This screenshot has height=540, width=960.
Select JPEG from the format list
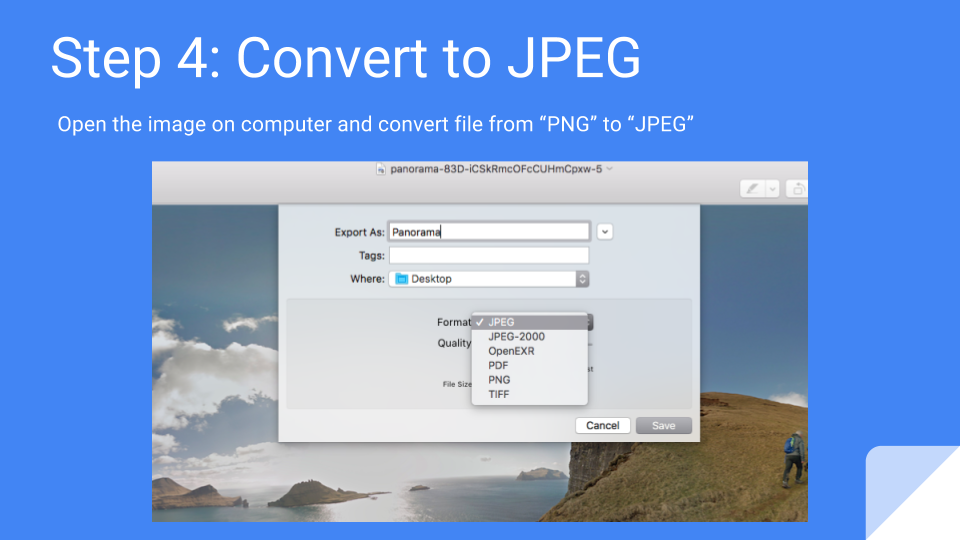tap(502, 322)
